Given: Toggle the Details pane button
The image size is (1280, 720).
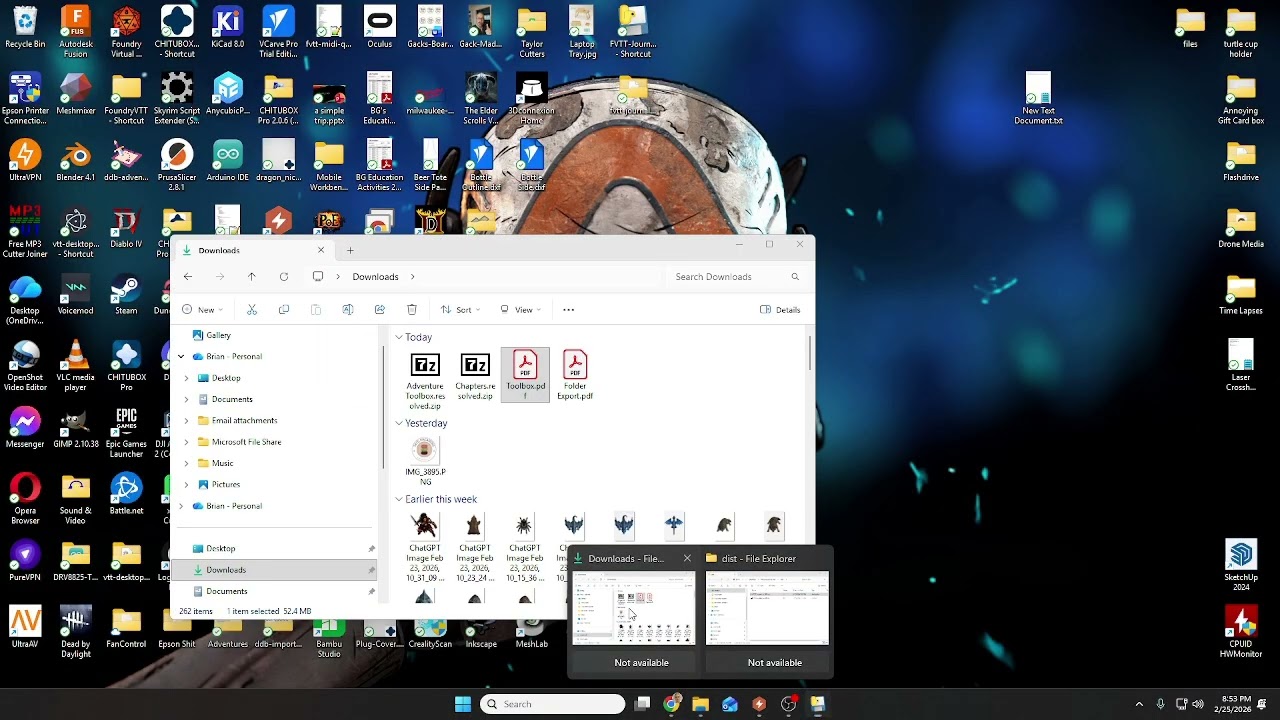Looking at the screenshot, I should coord(780,310).
